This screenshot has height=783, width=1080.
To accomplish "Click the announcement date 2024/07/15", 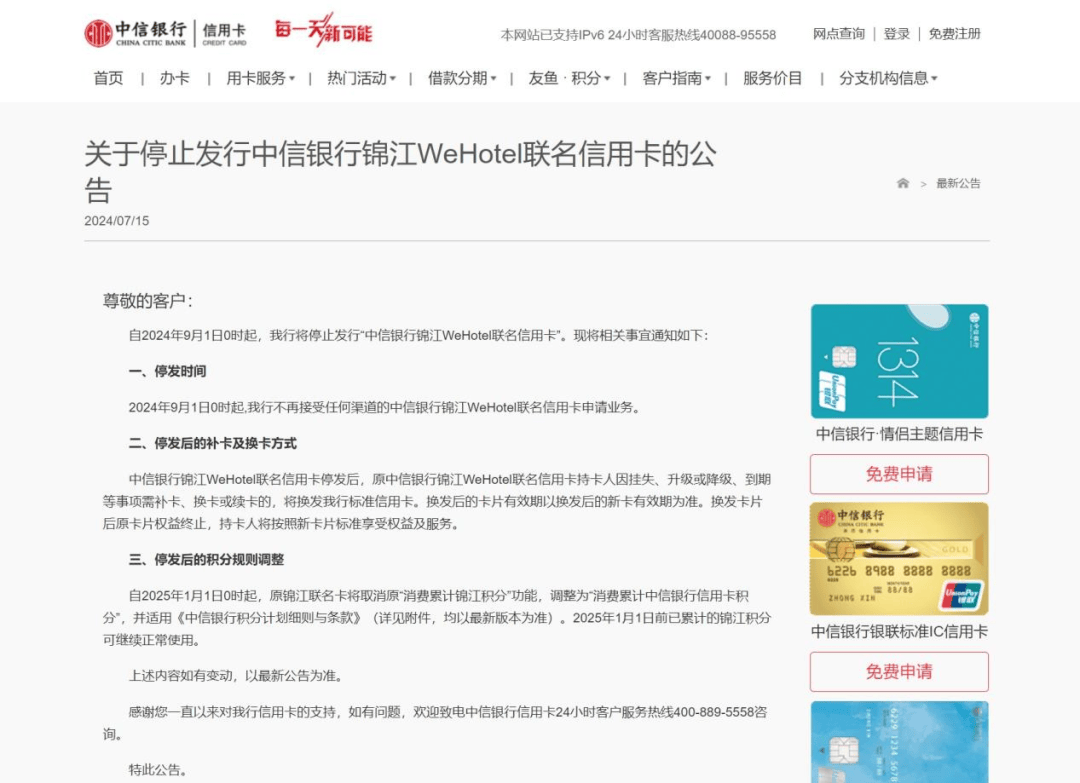I will [117, 221].
